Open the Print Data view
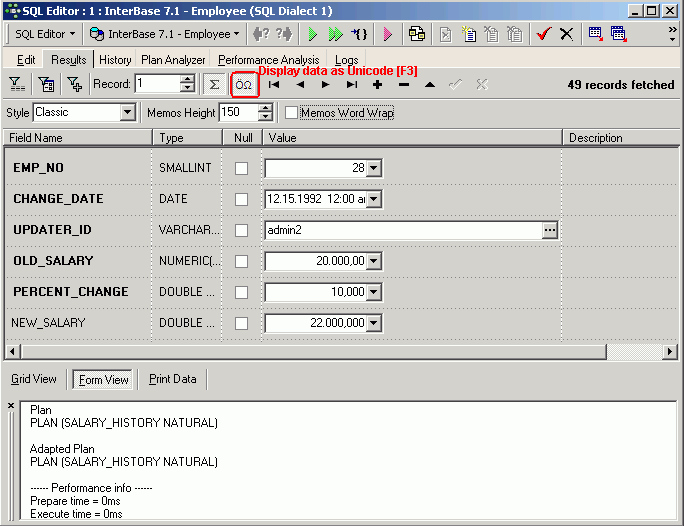This screenshot has height=526, width=684. [x=173, y=379]
